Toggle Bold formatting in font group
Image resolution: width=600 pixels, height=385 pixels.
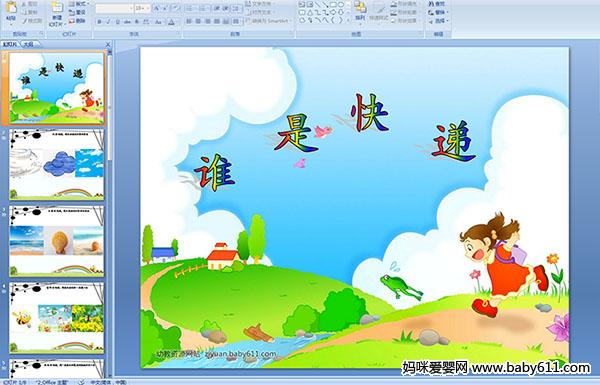tap(99, 22)
